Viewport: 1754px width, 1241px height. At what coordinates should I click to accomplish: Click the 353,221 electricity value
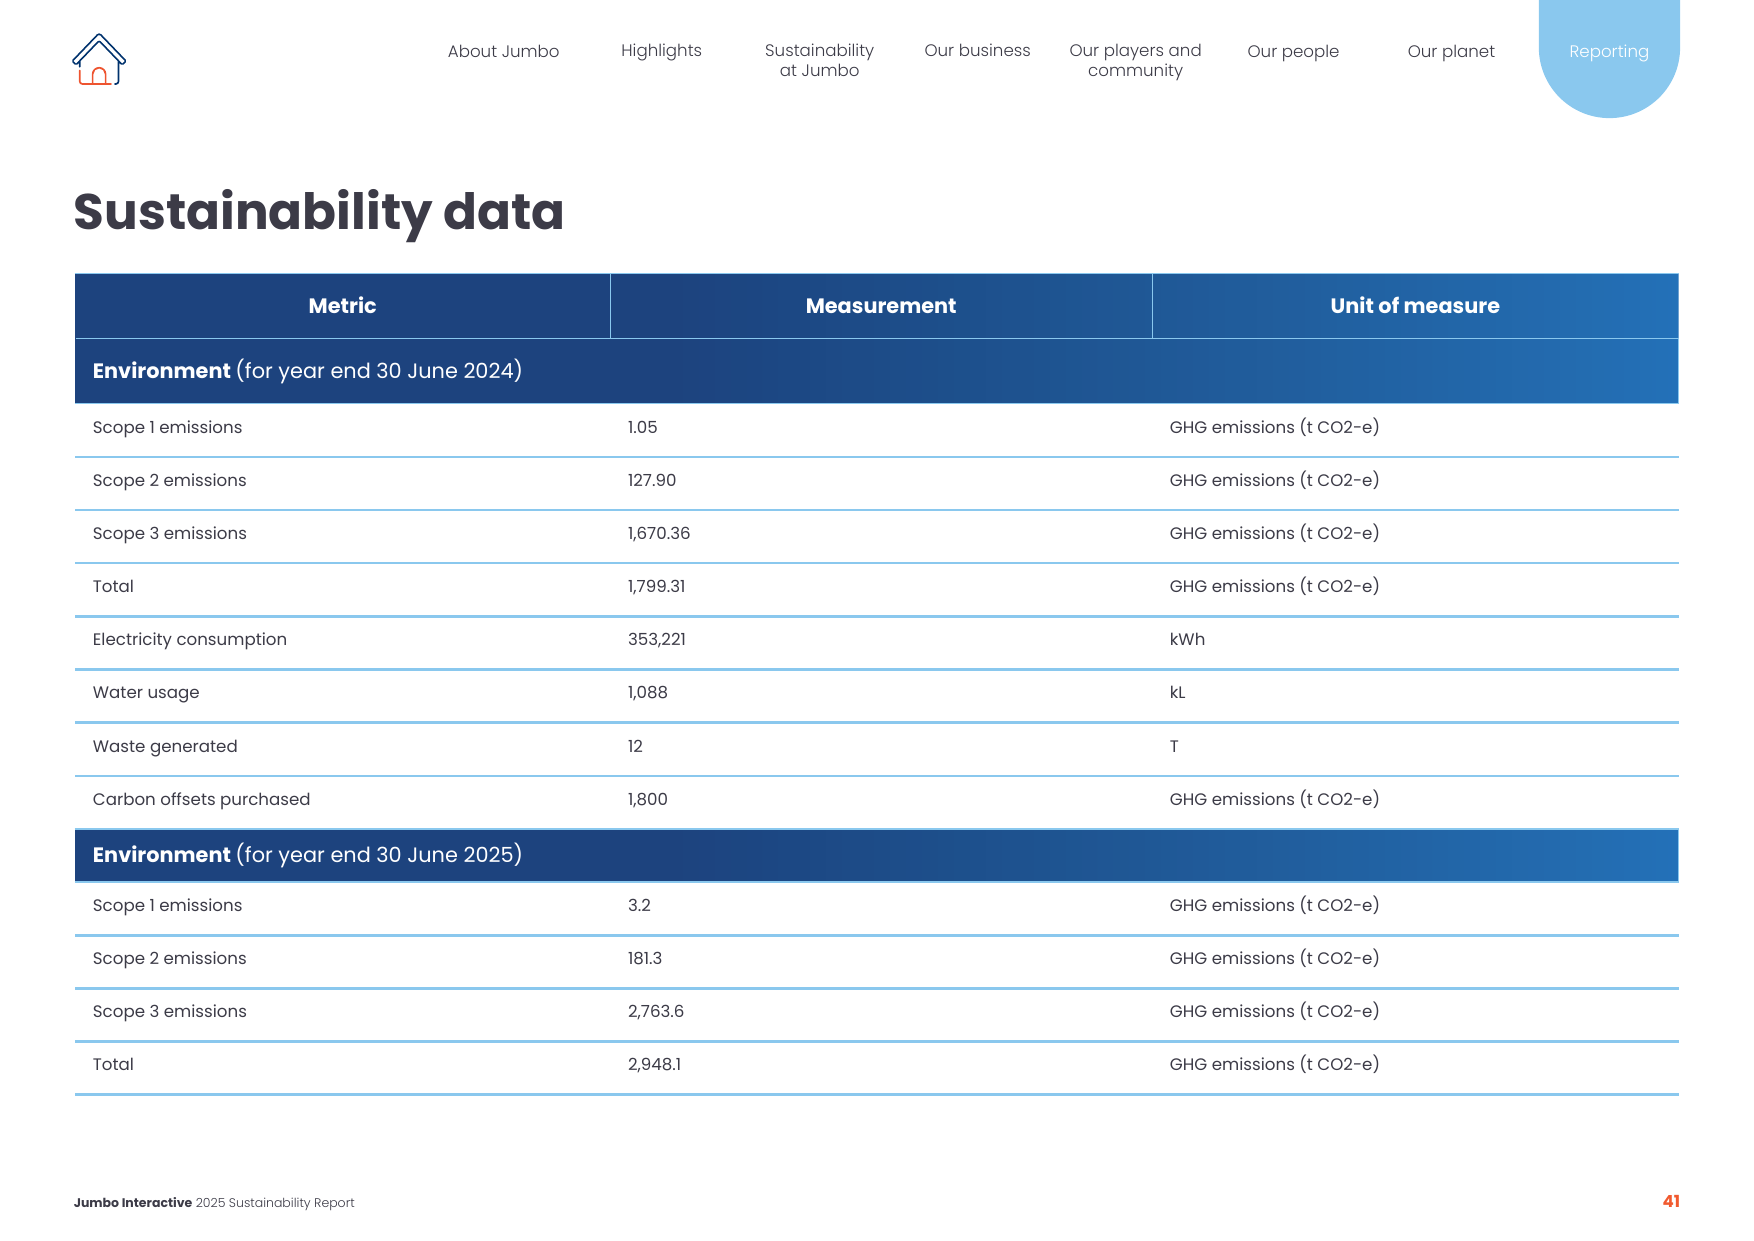pos(657,640)
